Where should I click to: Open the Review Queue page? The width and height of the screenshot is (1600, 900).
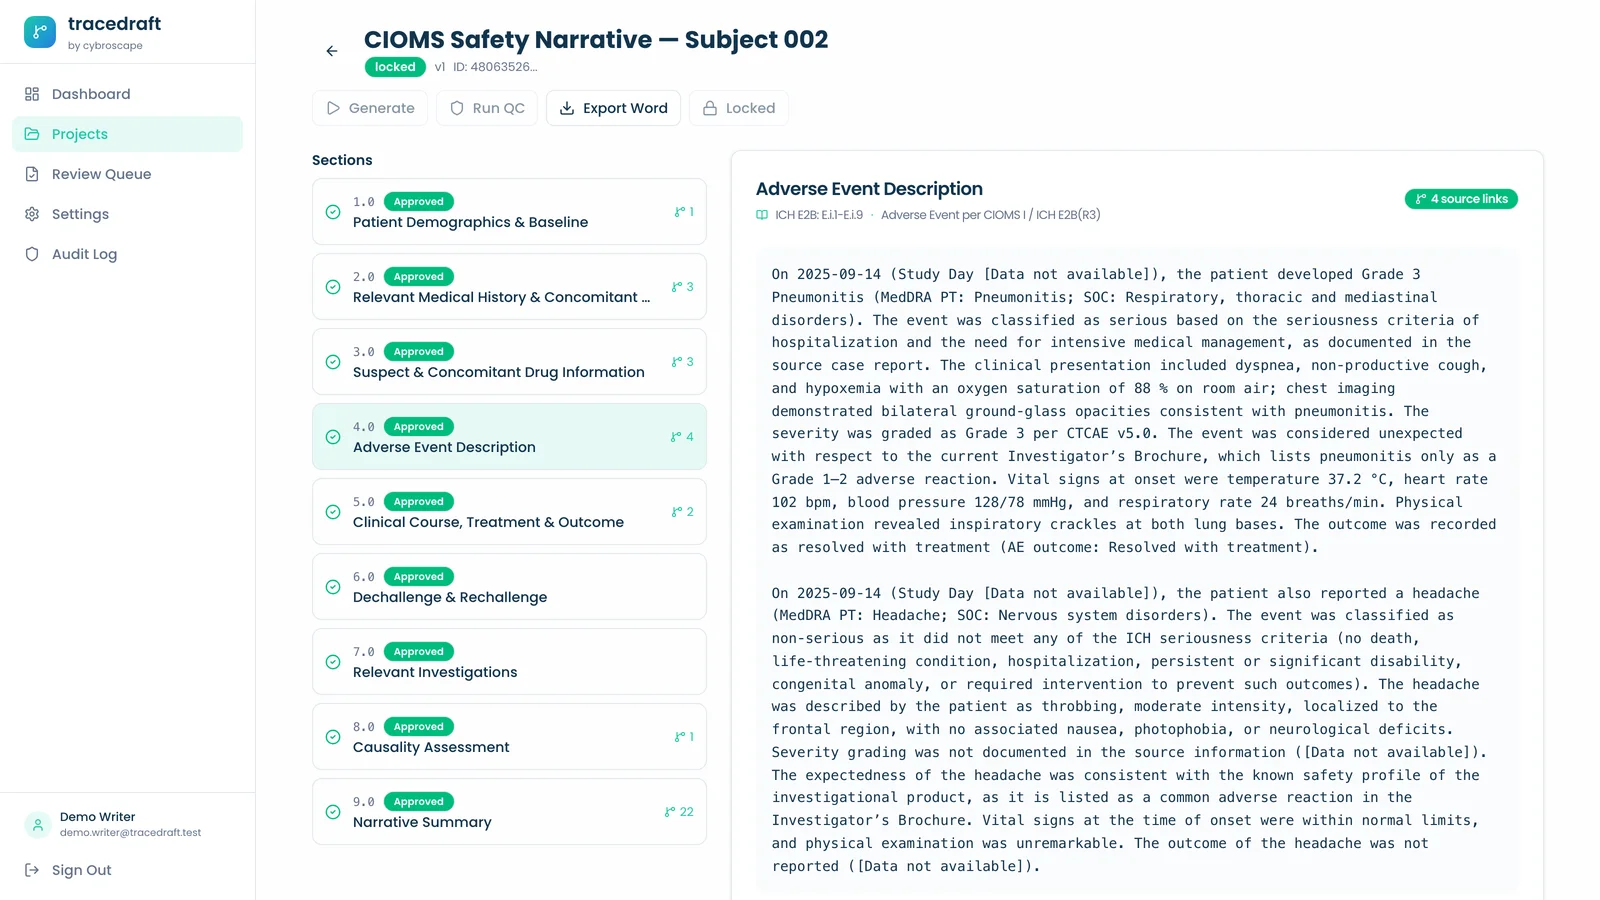pyautogui.click(x=127, y=174)
